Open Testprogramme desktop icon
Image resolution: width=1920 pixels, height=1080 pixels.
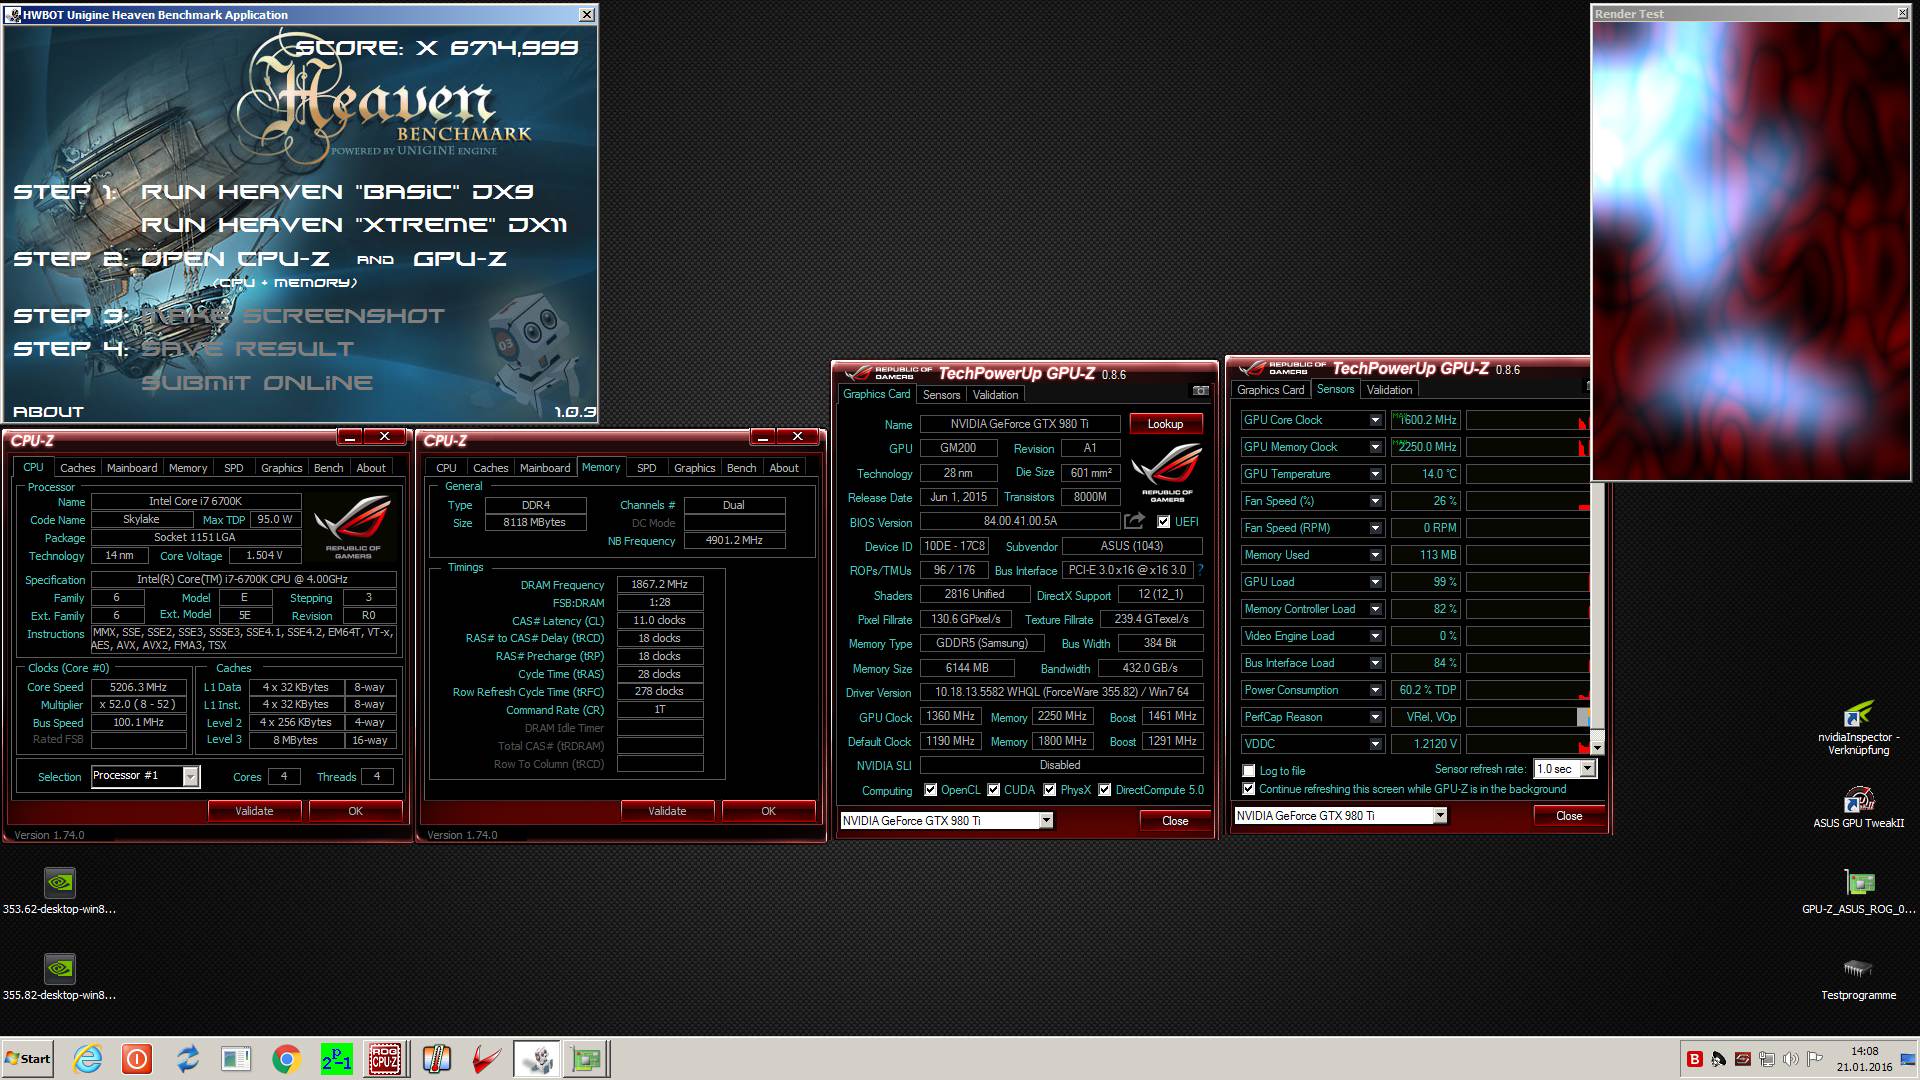[1858, 978]
